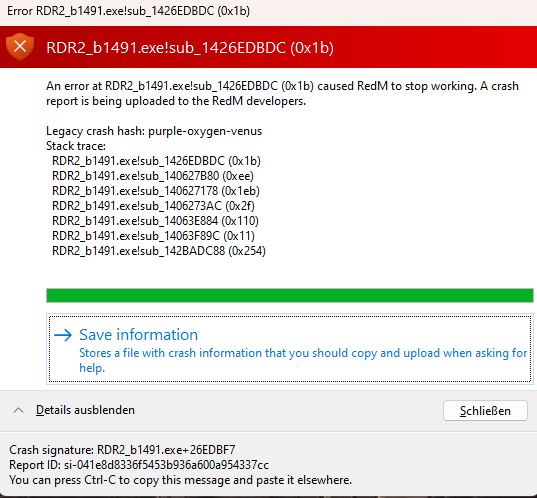Click the Crash signature line

(x=122, y=450)
